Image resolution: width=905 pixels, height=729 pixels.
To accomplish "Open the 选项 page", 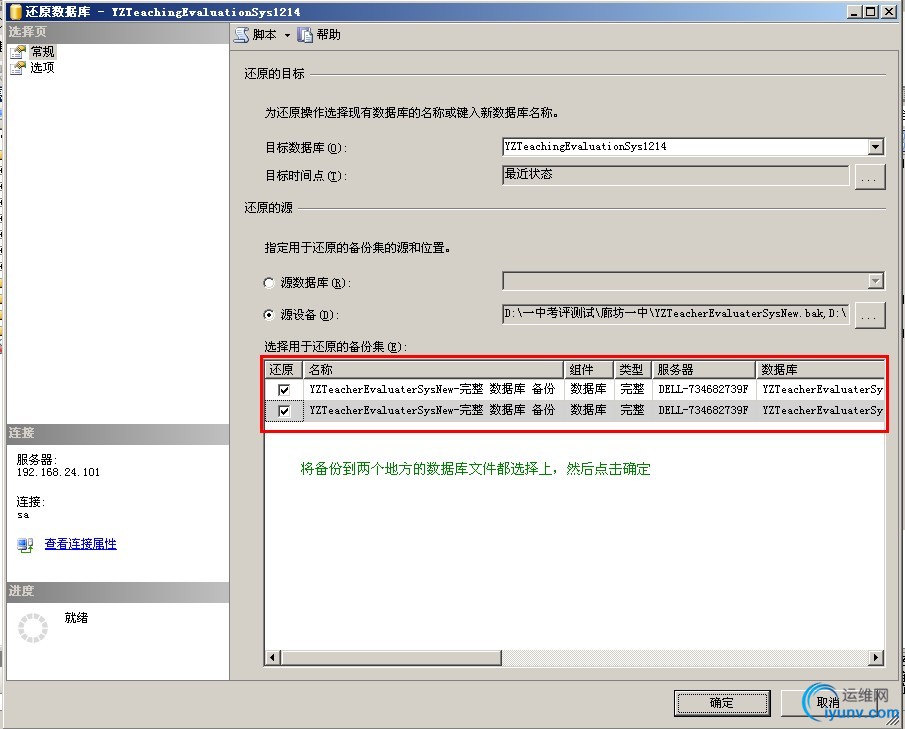I will coord(42,68).
